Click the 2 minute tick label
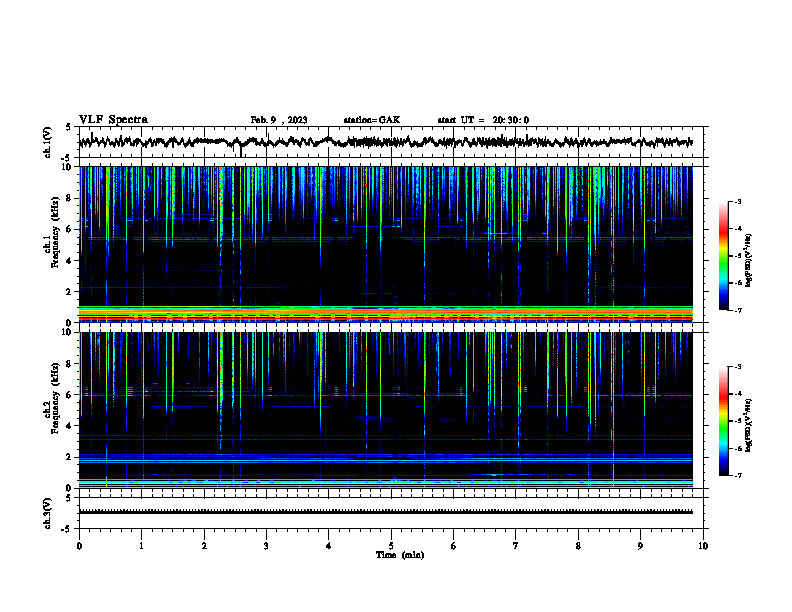This screenshot has width=792, height=612. [x=204, y=546]
